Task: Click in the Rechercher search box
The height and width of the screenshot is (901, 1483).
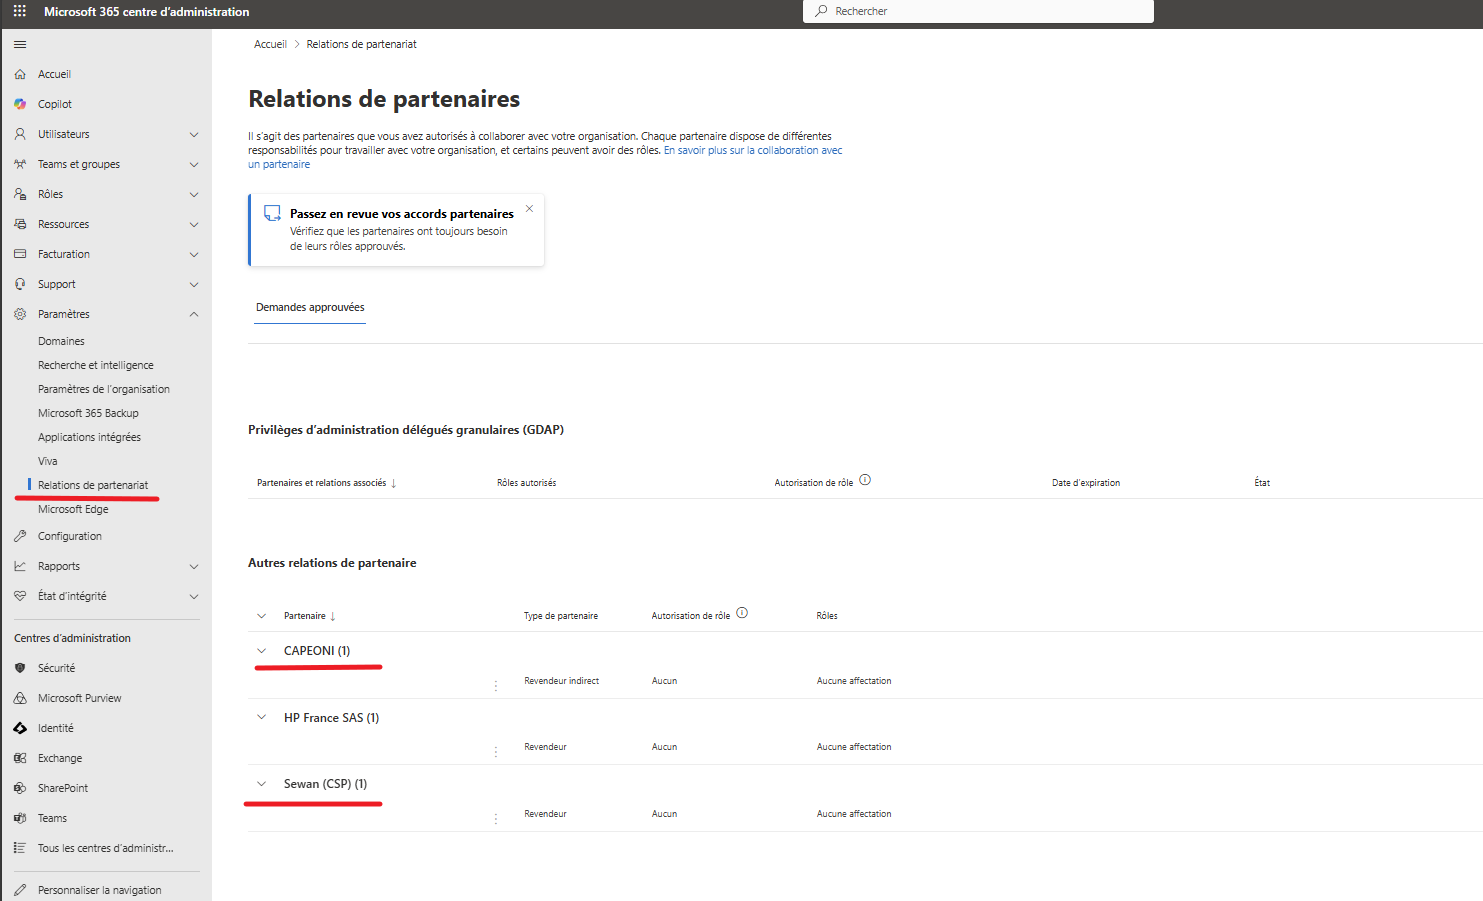Action: click(x=978, y=11)
